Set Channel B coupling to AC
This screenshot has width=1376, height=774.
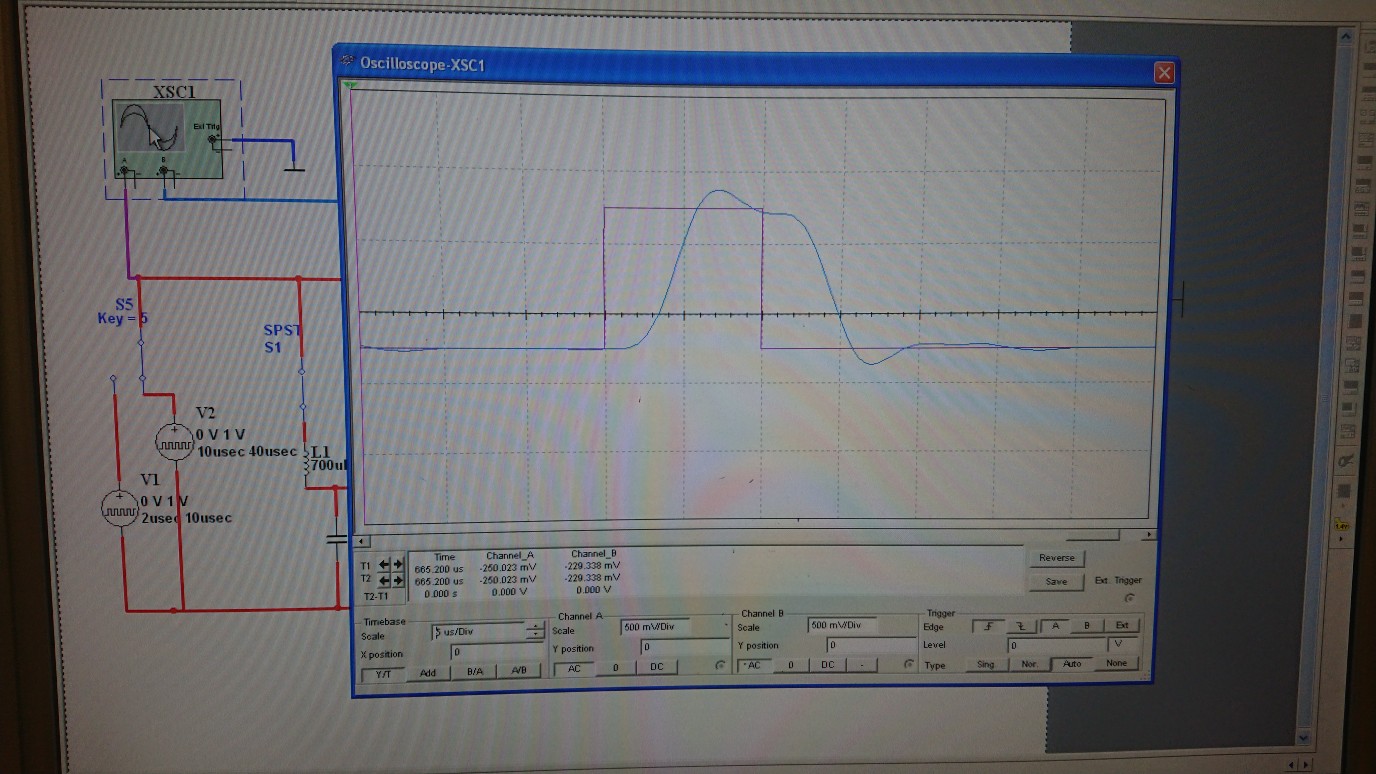(x=754, y=666)
